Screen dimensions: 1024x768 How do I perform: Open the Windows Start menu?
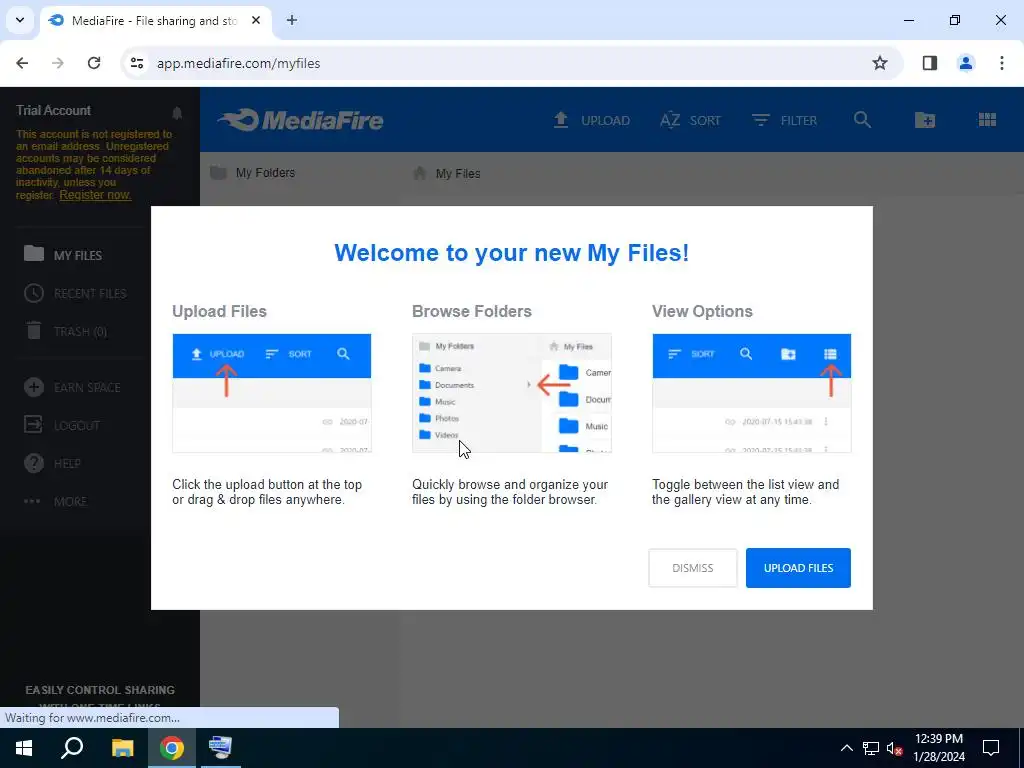click(24, 748)
